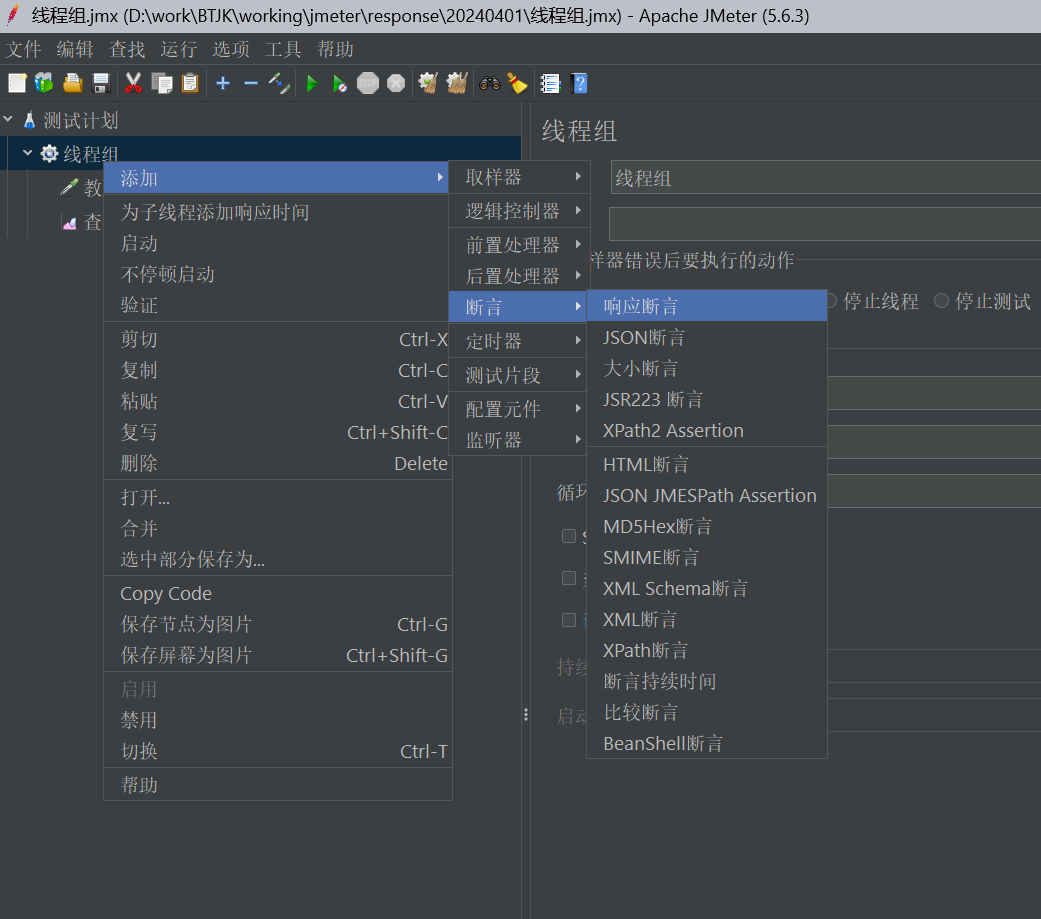Open the Function Helper list icon
1041x919 pixels.
coord(550,83)
